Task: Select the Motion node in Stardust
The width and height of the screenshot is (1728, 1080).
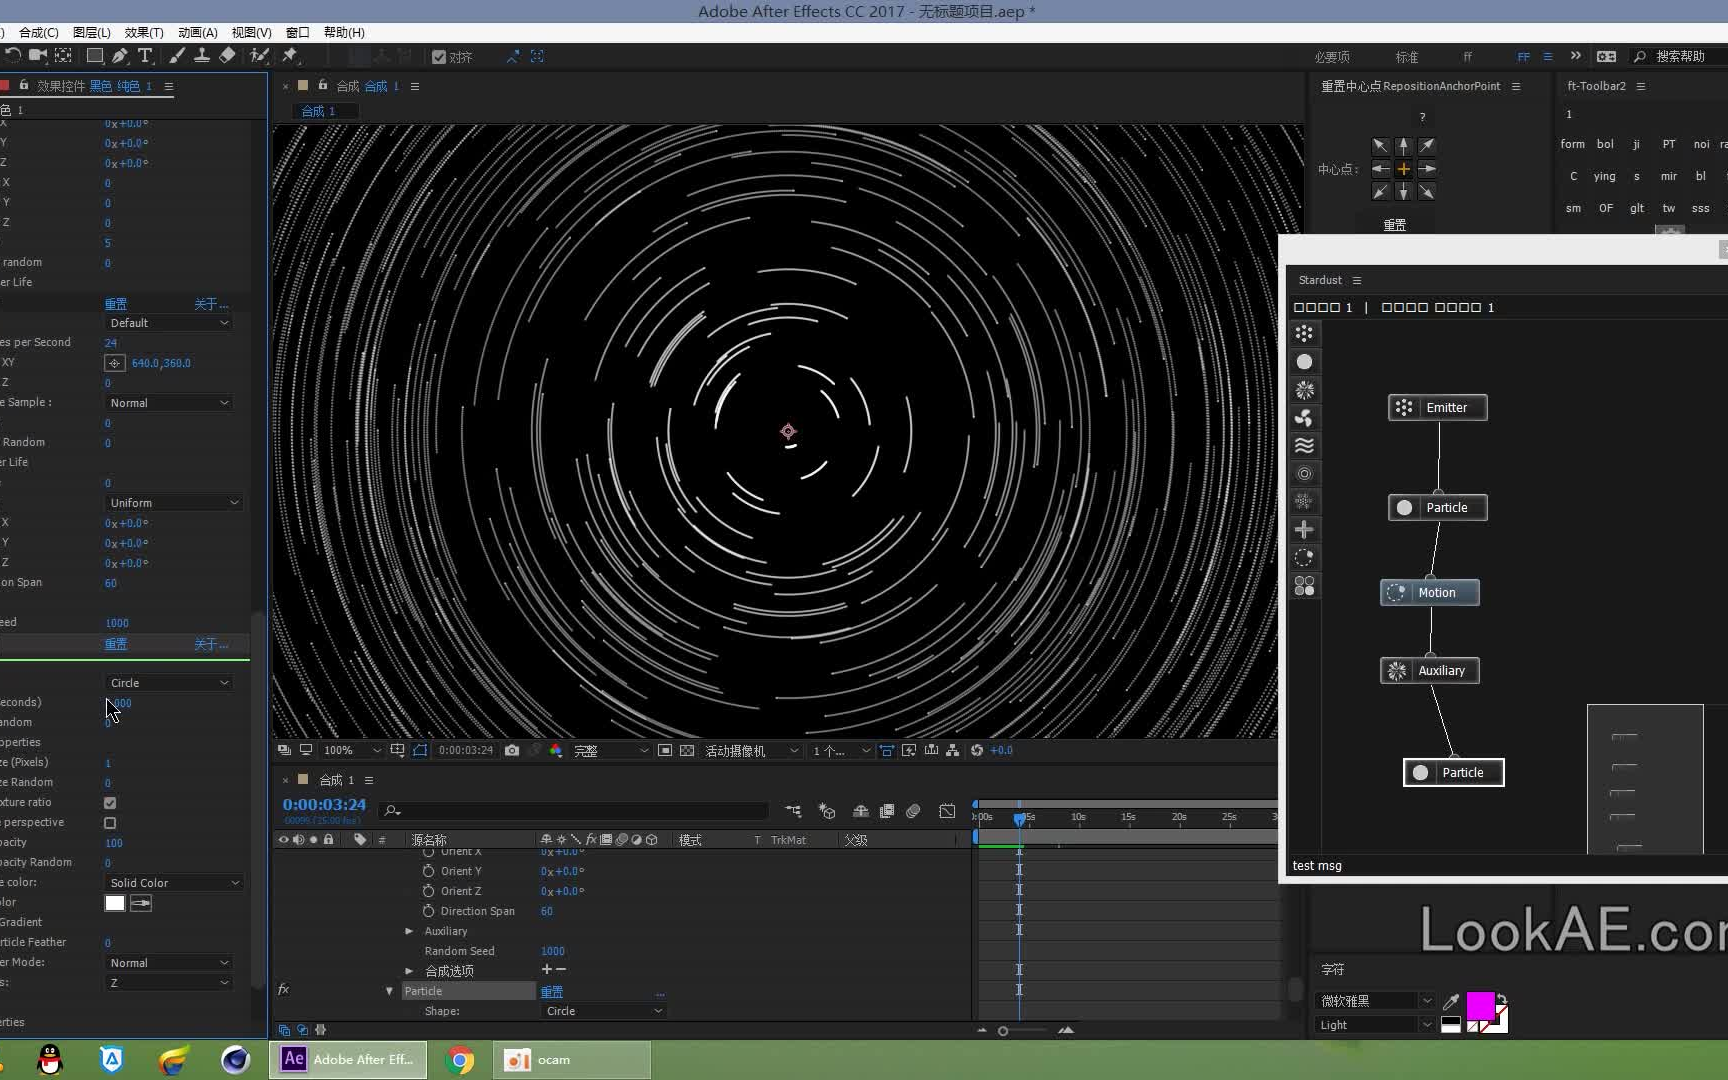Action: coord(1429,593)
